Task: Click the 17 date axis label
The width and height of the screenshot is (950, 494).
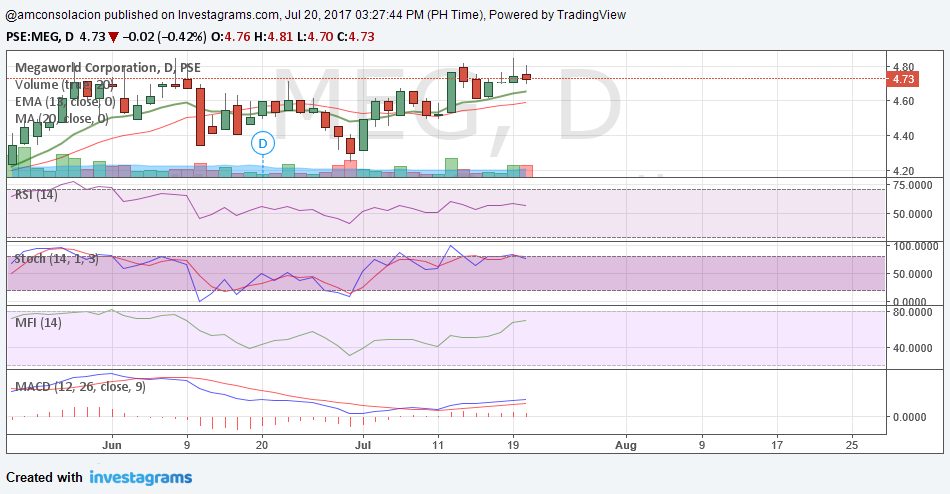Action: tap(777, 445)
